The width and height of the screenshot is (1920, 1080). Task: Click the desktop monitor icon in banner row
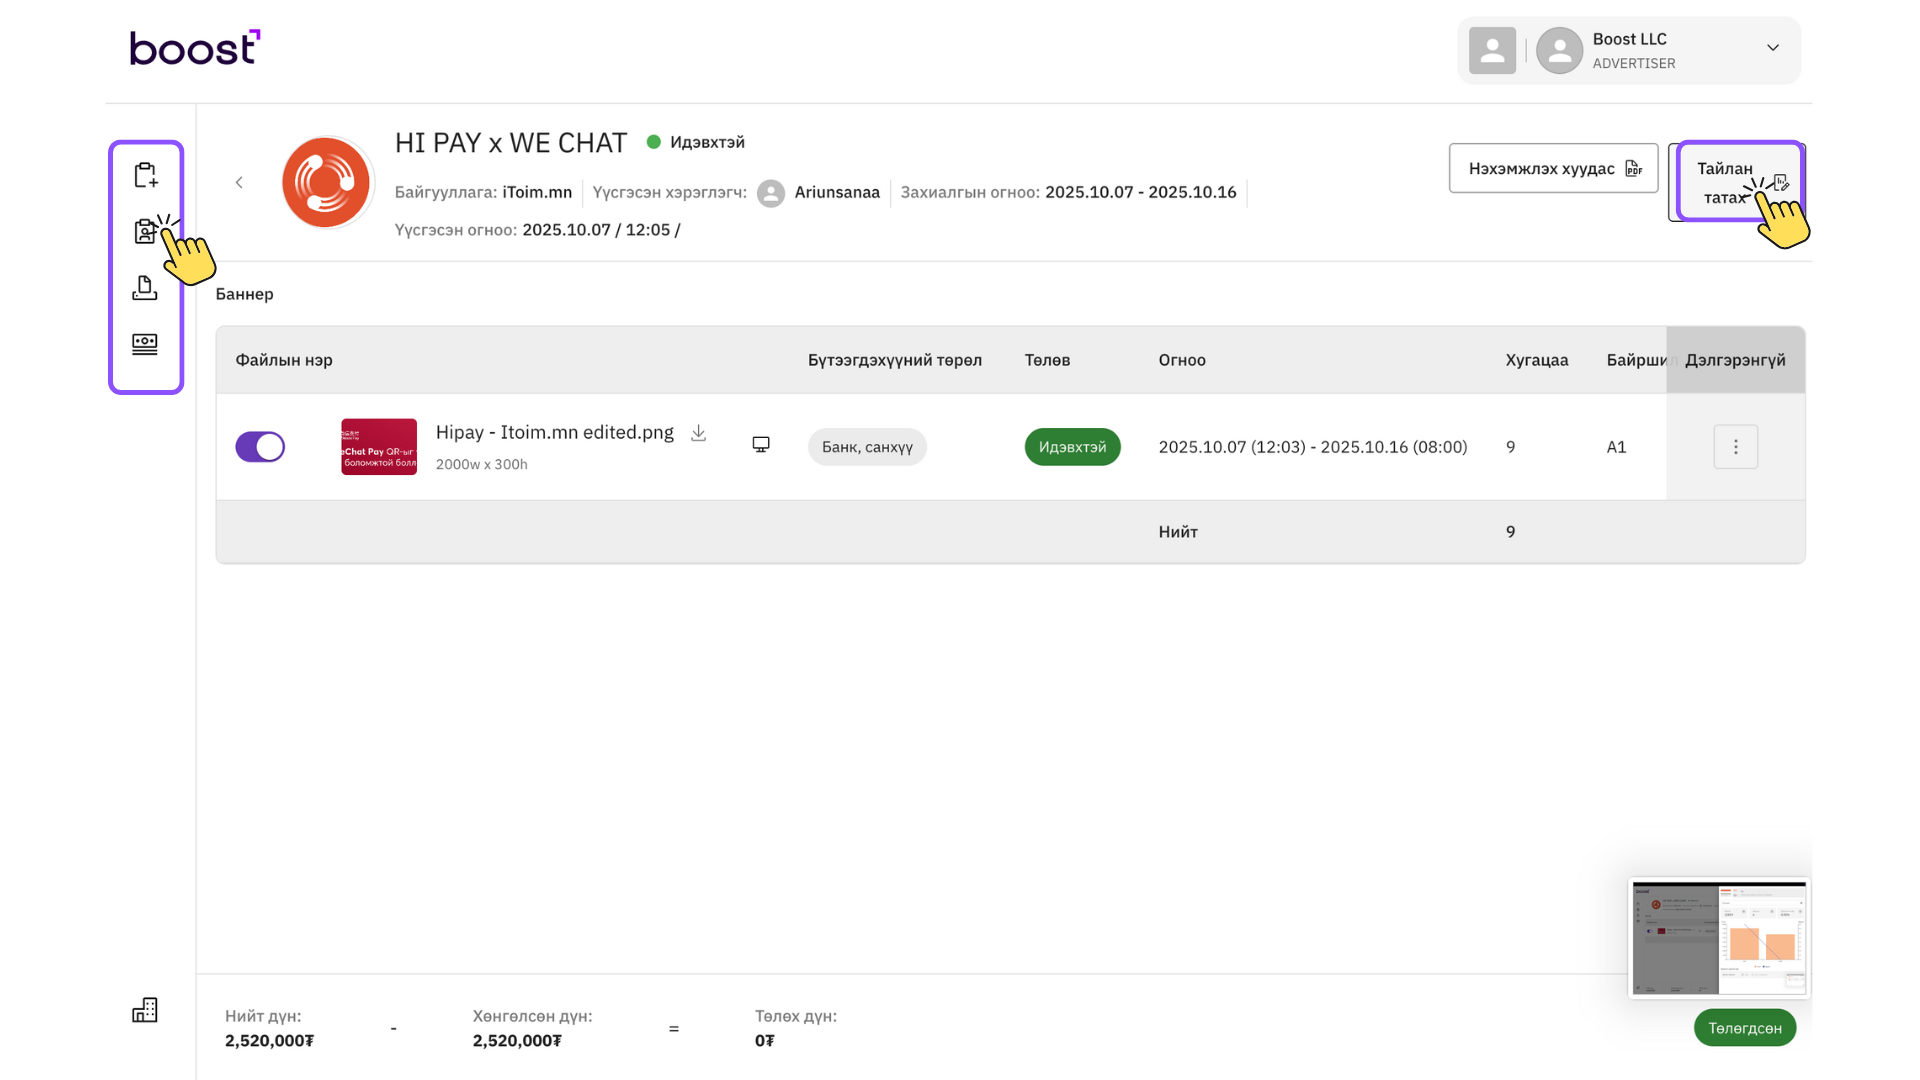pos(761,445)
